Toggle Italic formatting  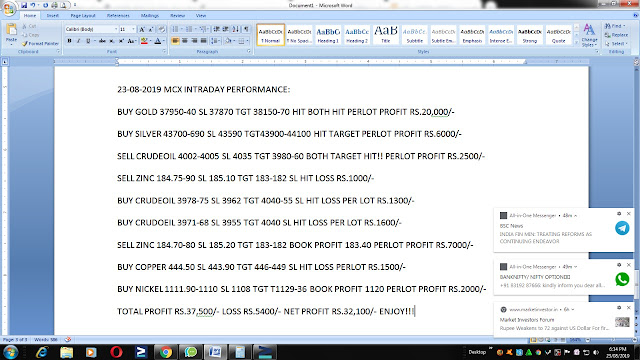(x=78, y=41)
